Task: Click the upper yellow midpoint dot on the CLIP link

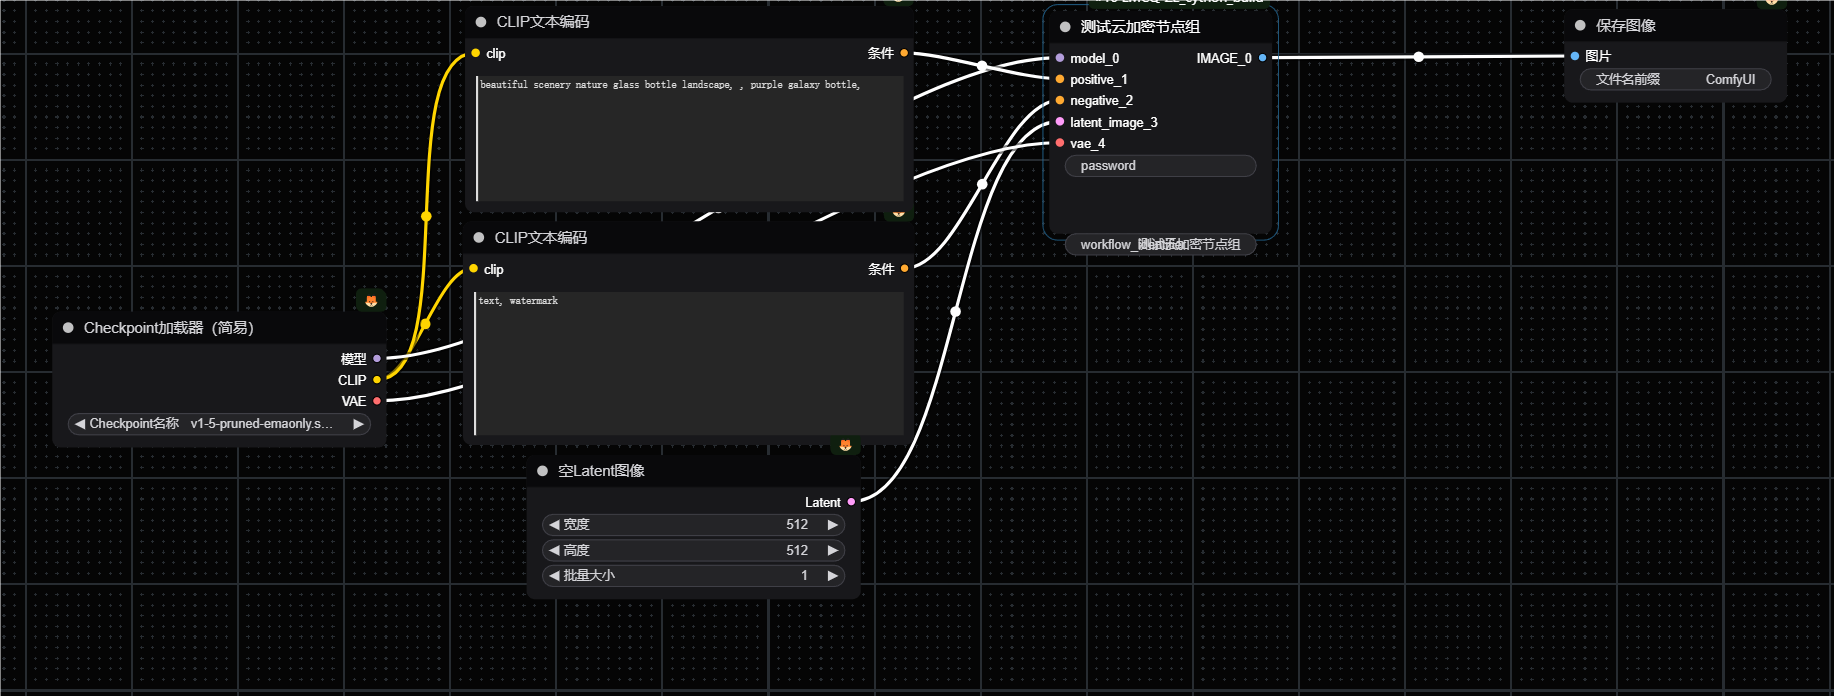Action: click(x=426, y=216)
